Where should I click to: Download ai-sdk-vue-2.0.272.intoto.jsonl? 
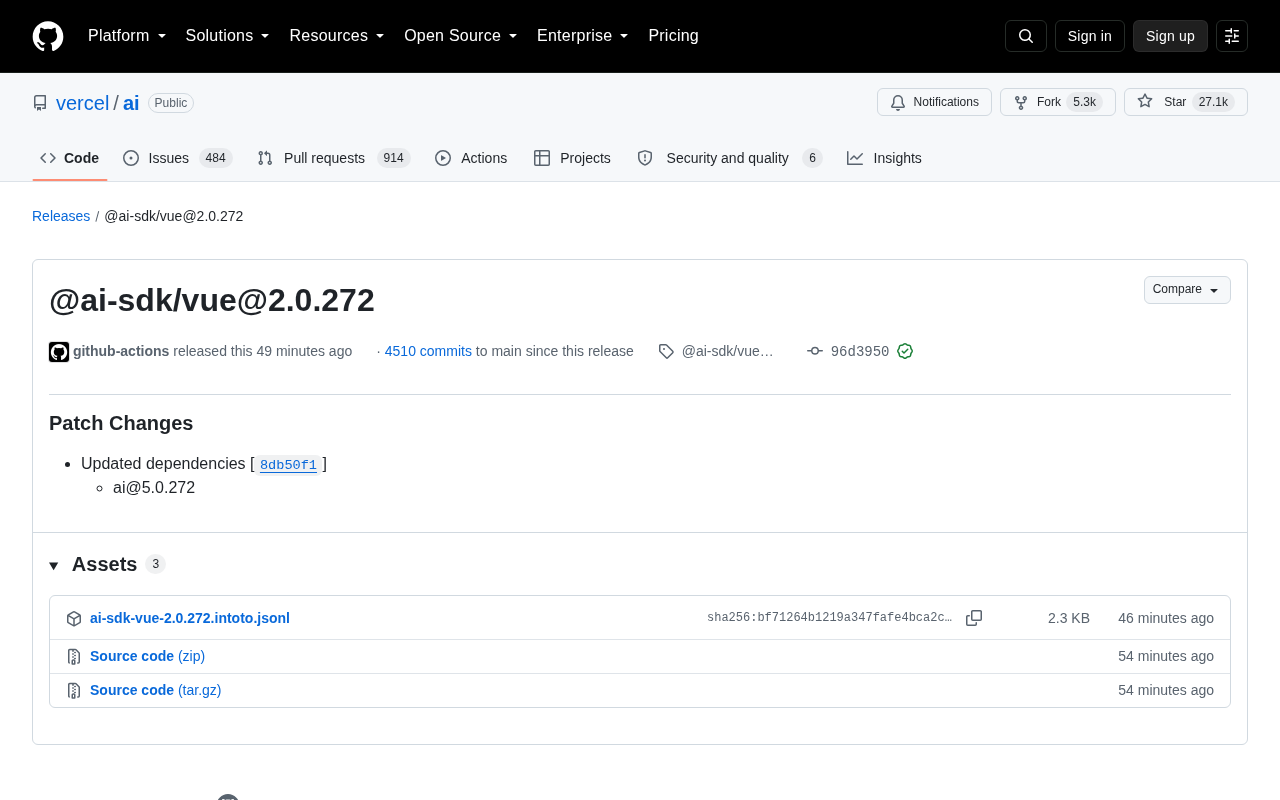tap(190, 618)
